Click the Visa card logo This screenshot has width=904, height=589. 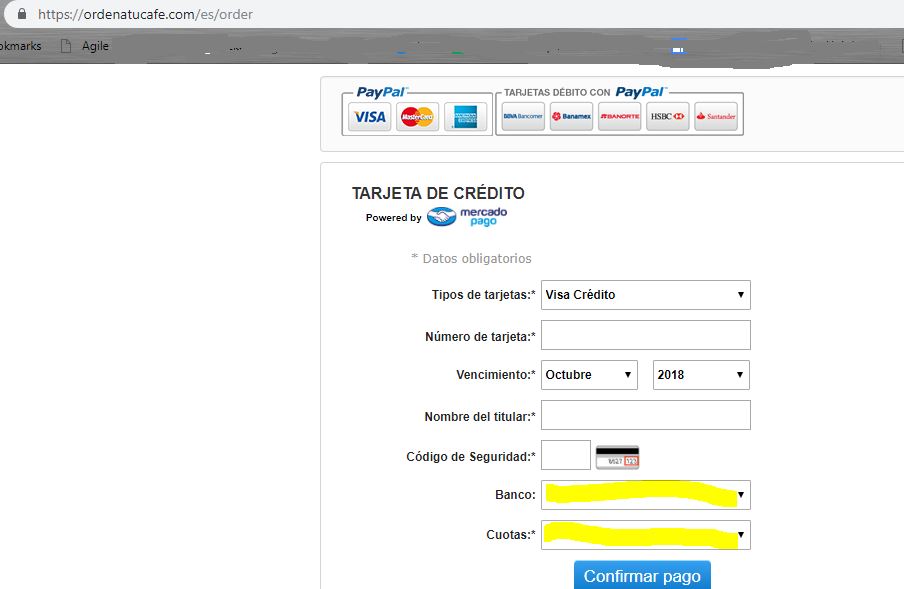click(370, 117)
